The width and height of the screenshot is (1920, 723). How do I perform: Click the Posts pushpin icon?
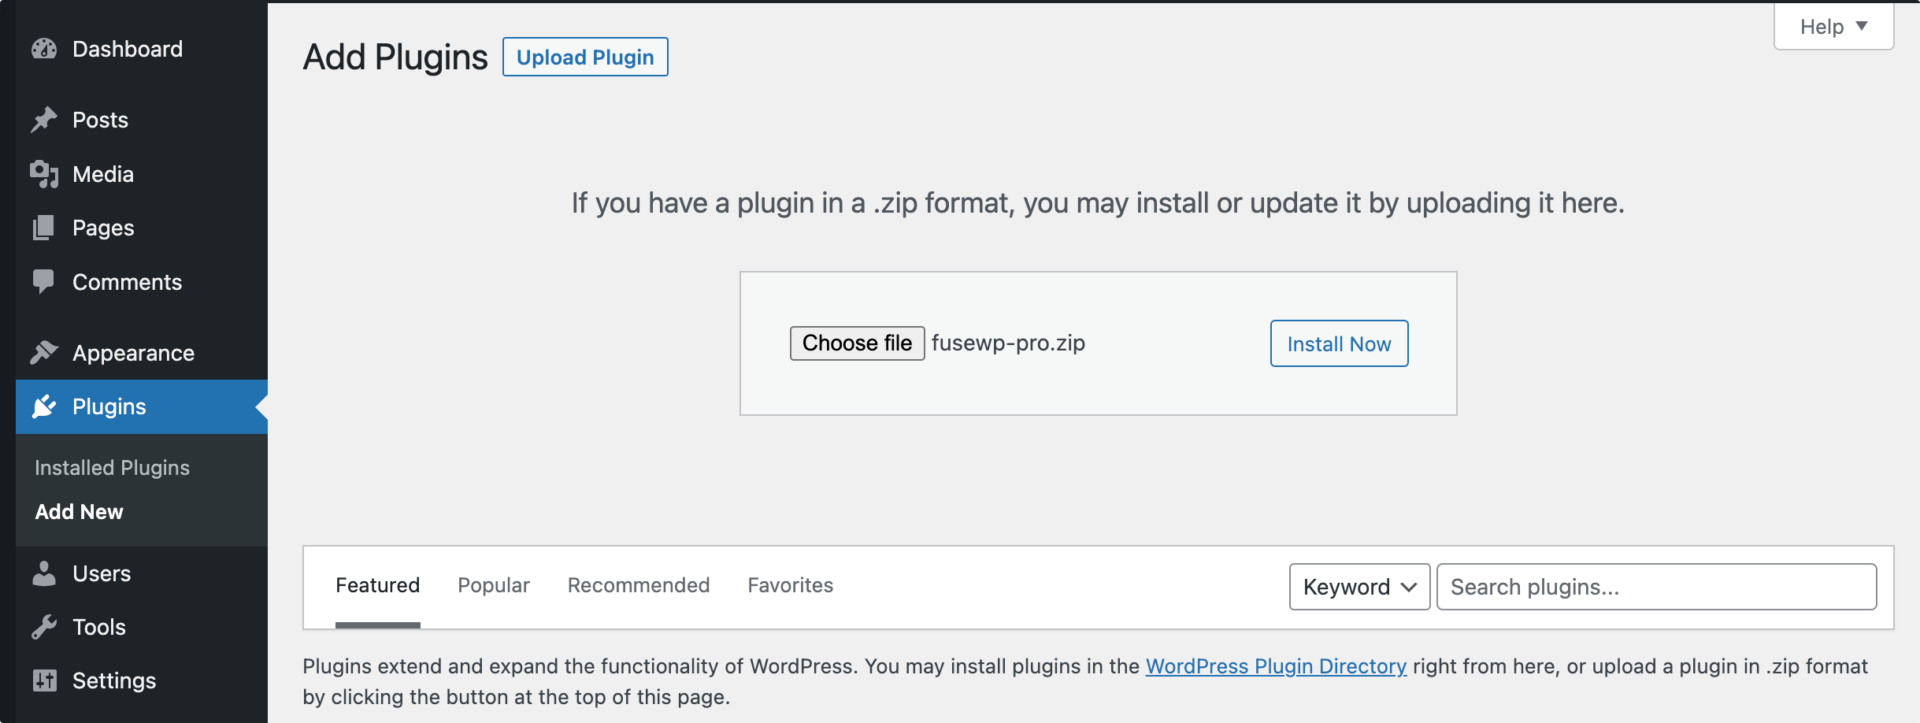44,120
